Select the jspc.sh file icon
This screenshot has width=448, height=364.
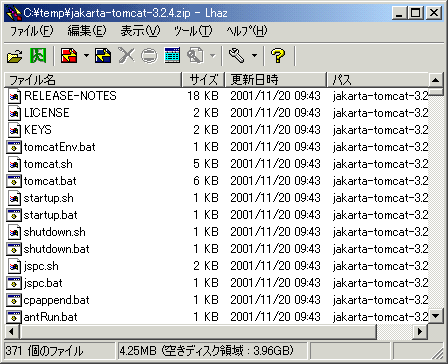point(14,266)
